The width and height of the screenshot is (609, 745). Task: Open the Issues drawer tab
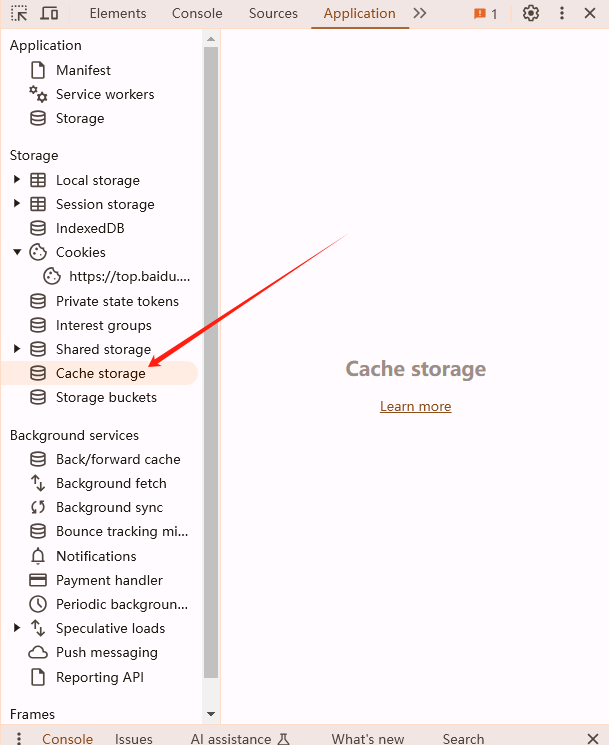coord(133,738)
